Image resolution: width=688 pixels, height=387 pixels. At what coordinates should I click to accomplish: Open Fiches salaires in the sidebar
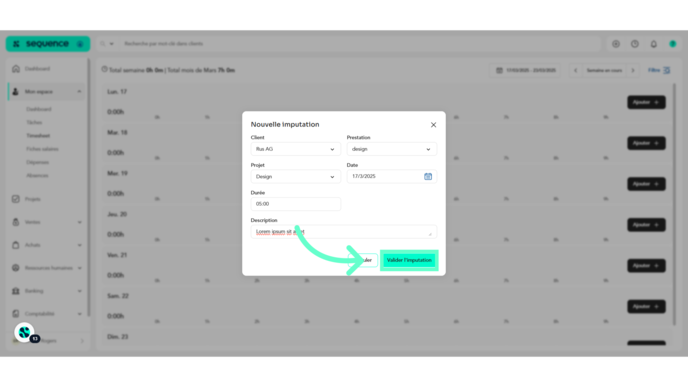(42, 149)
